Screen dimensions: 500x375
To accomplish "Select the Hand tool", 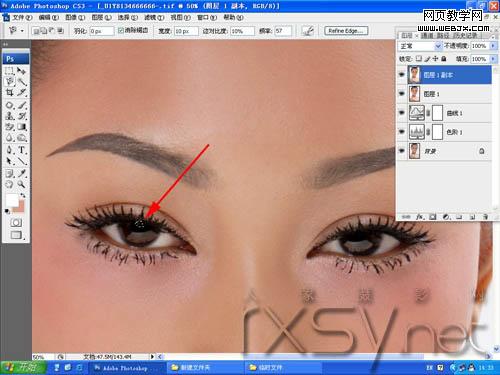I will pos(9,184).
